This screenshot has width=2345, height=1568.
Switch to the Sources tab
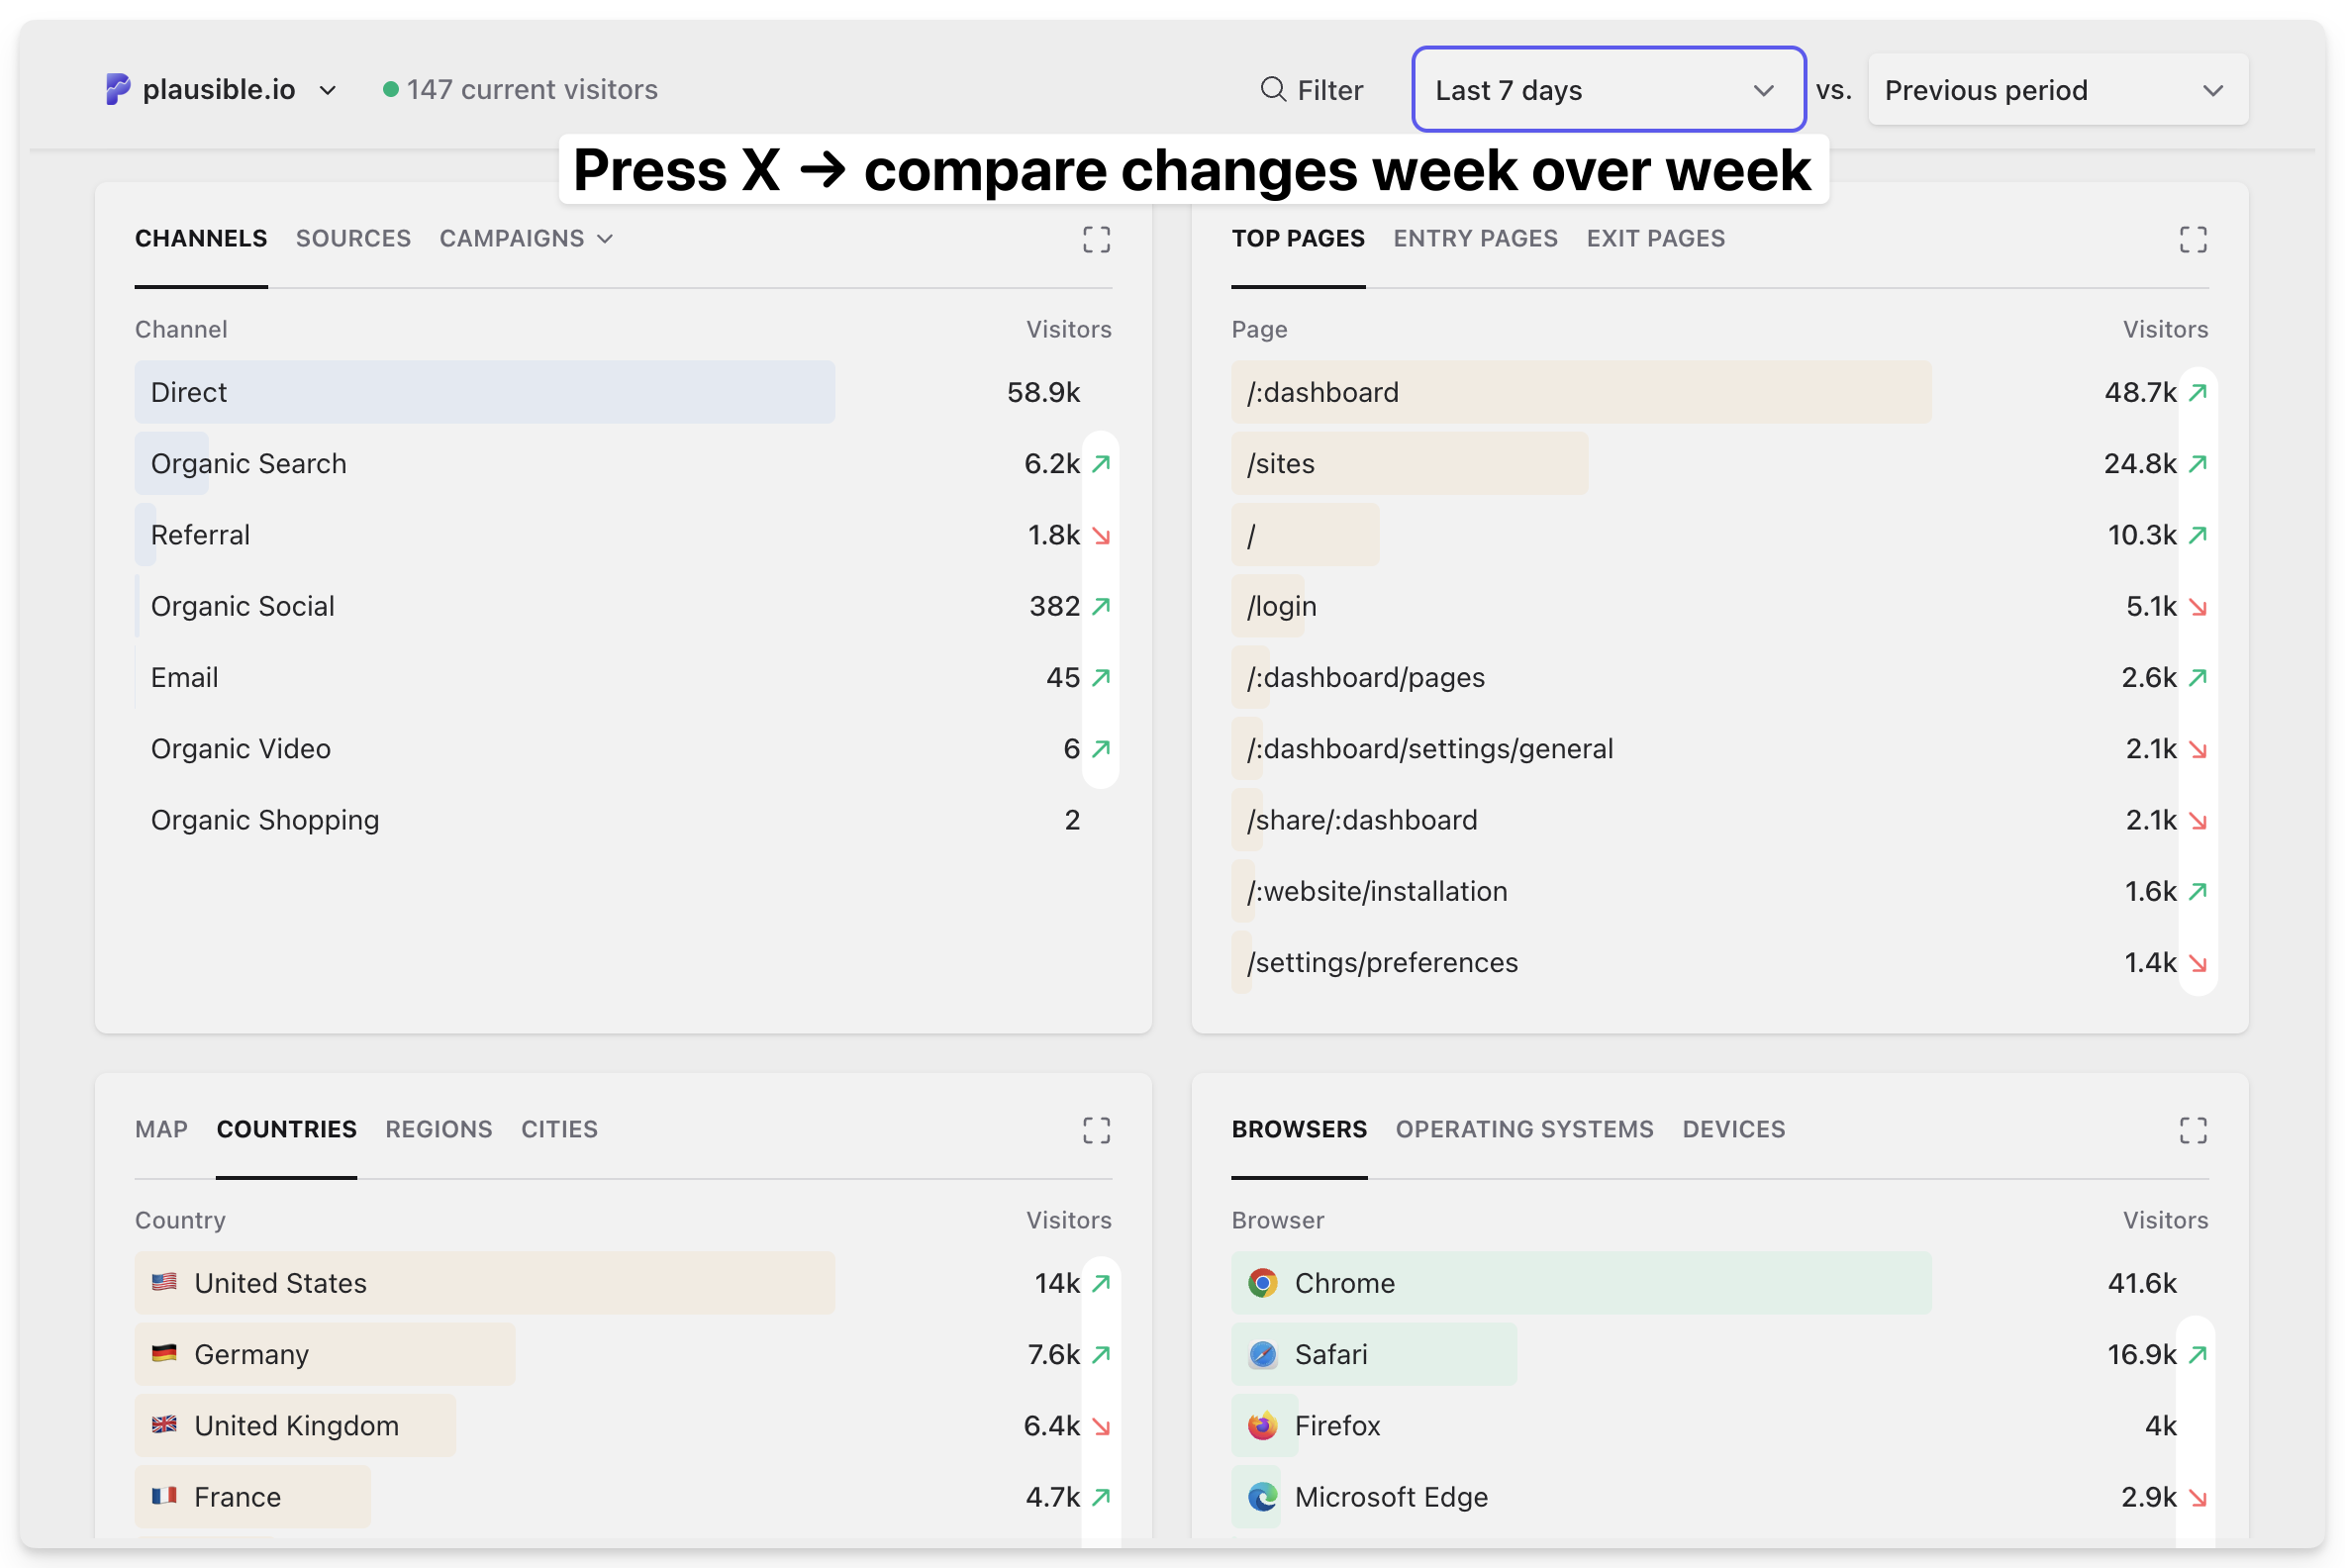tap(353, 238)
